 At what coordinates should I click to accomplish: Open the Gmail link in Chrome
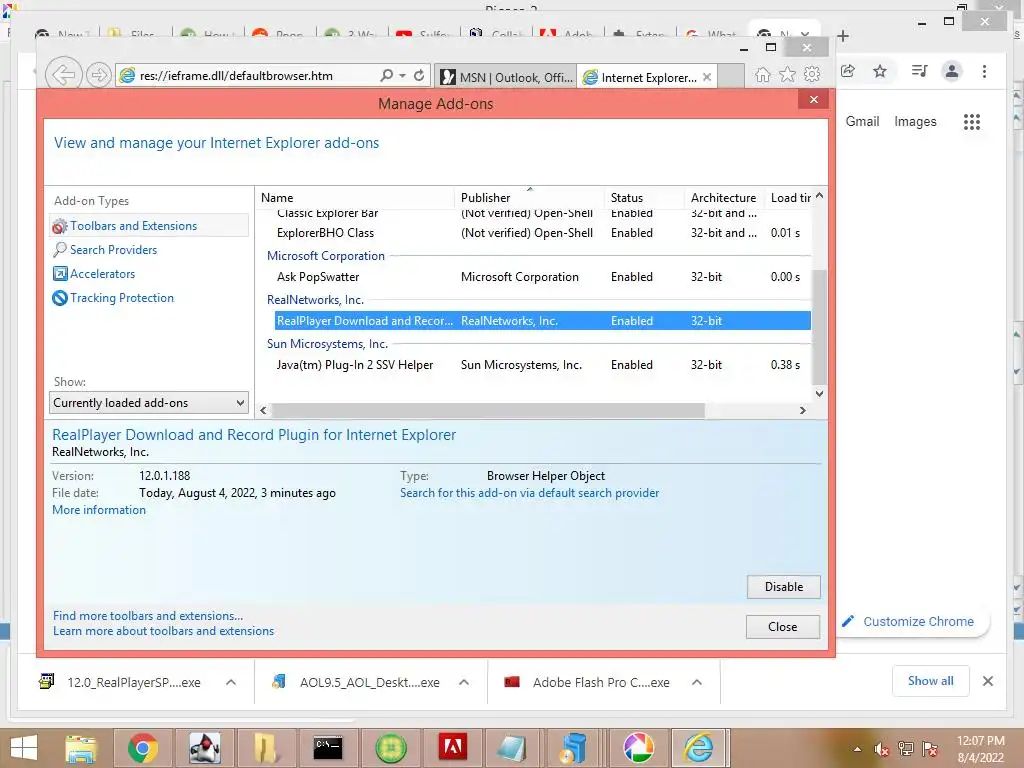click(862, 121)
